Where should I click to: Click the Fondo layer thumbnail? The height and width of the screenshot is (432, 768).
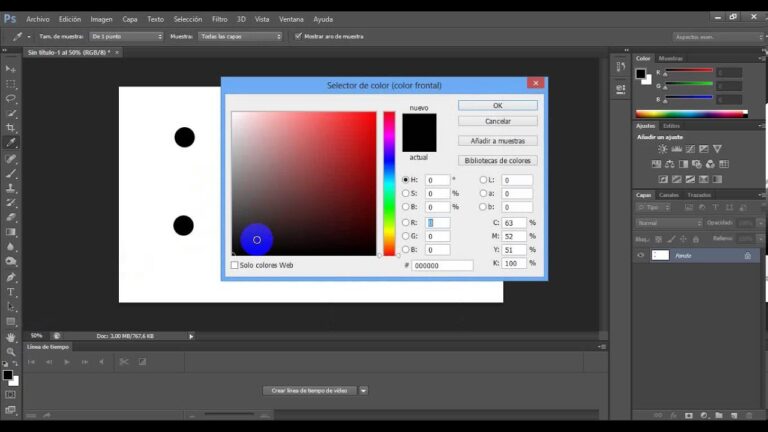pyautogui.click(x=660, y=255)
